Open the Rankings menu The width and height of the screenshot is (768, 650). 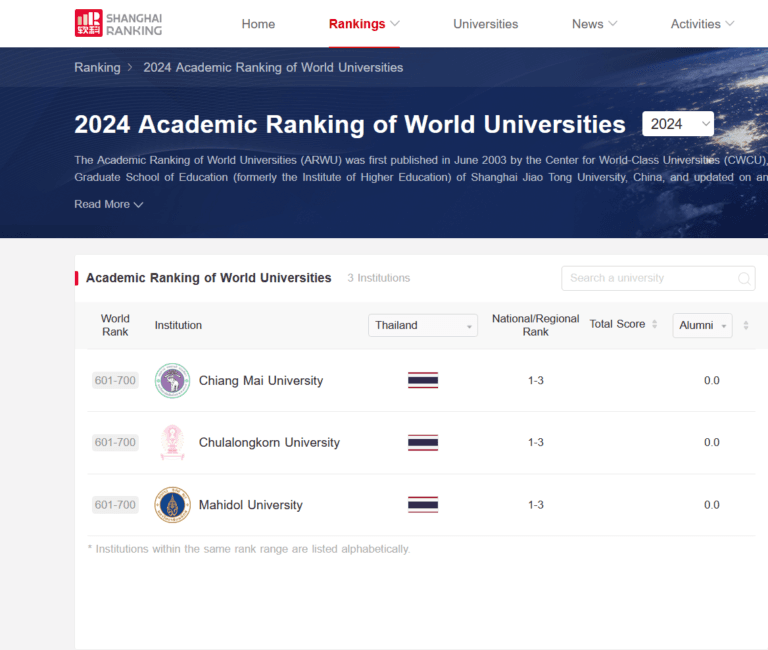click(x=364, y=24)
